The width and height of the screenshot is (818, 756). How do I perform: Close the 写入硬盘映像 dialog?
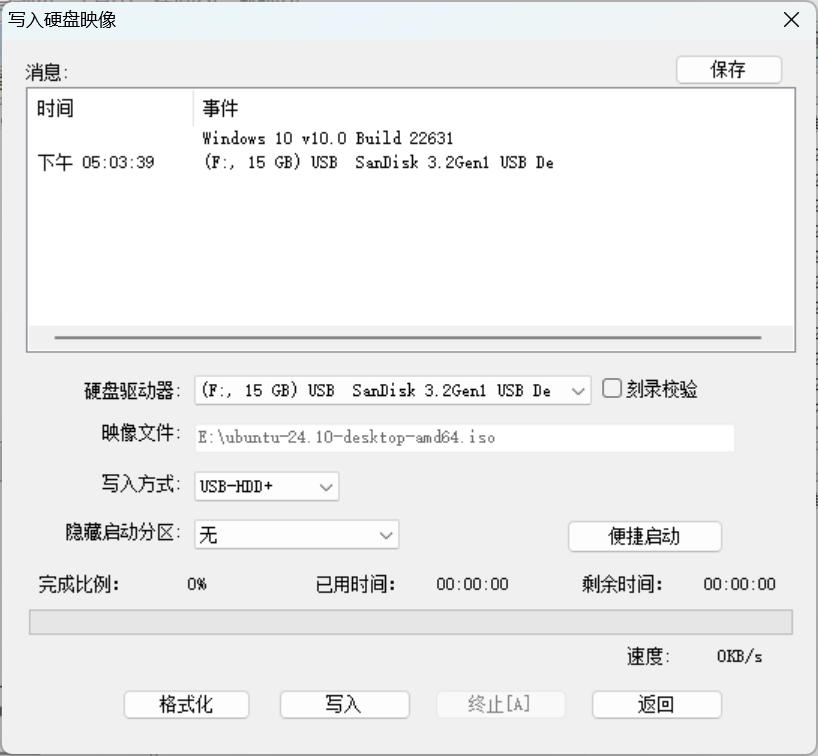(791, 20)
